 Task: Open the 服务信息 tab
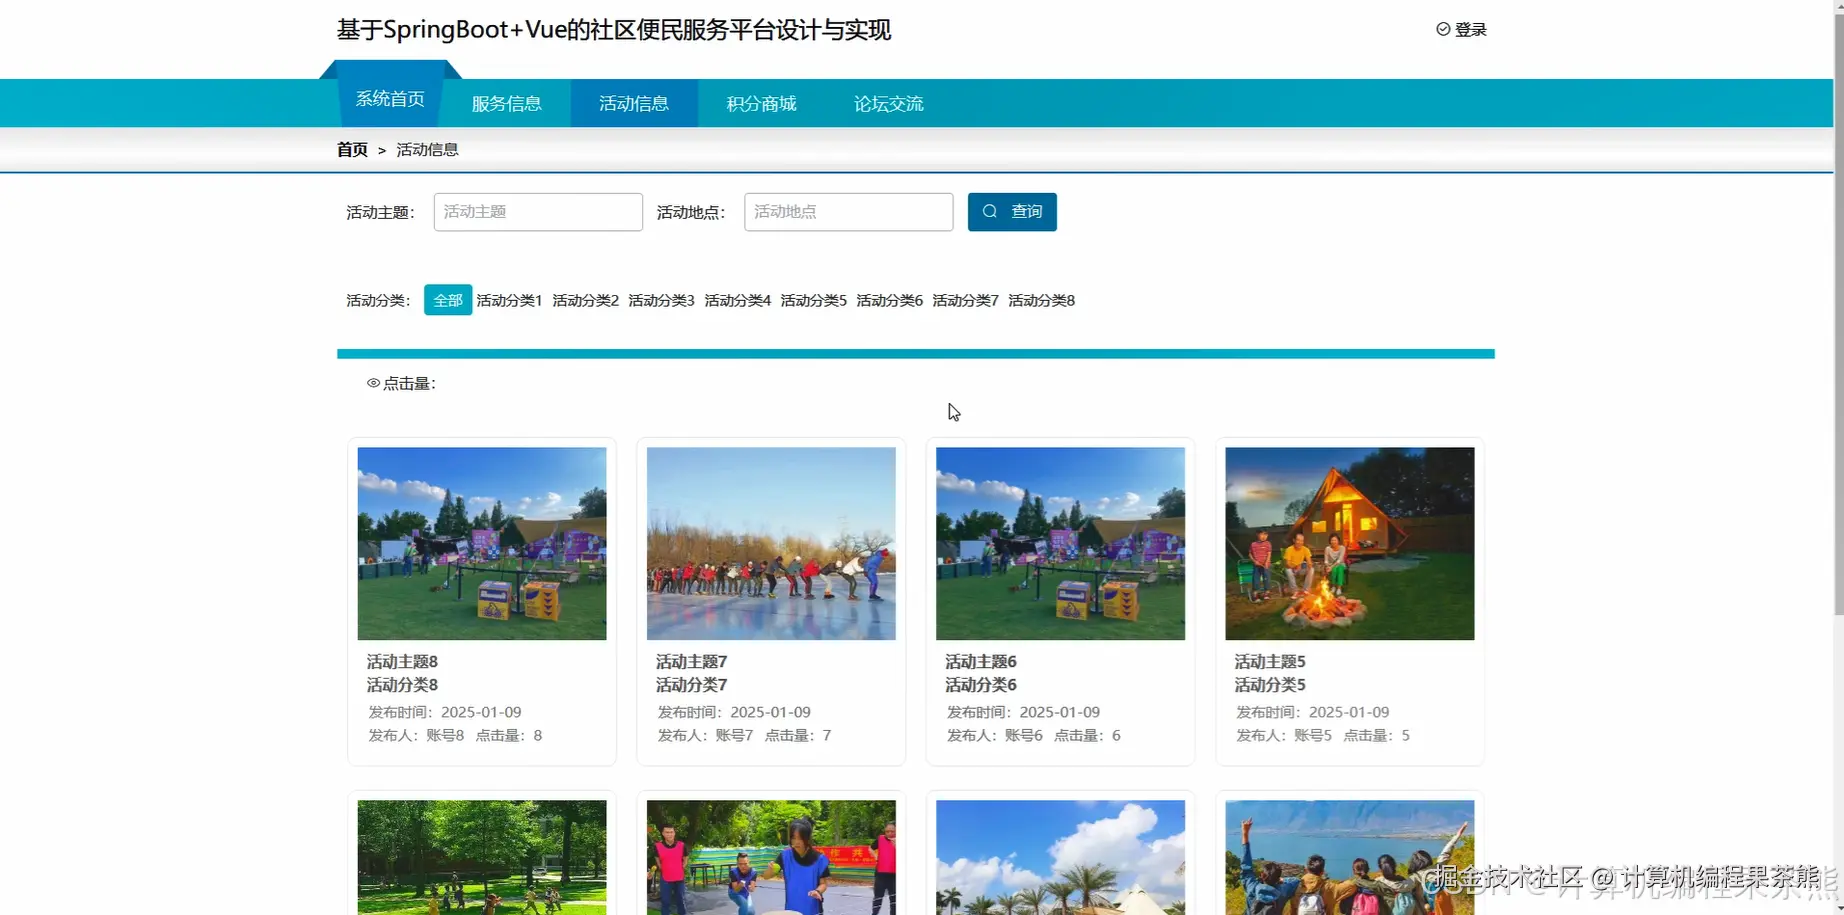click(x=506, y=103)
